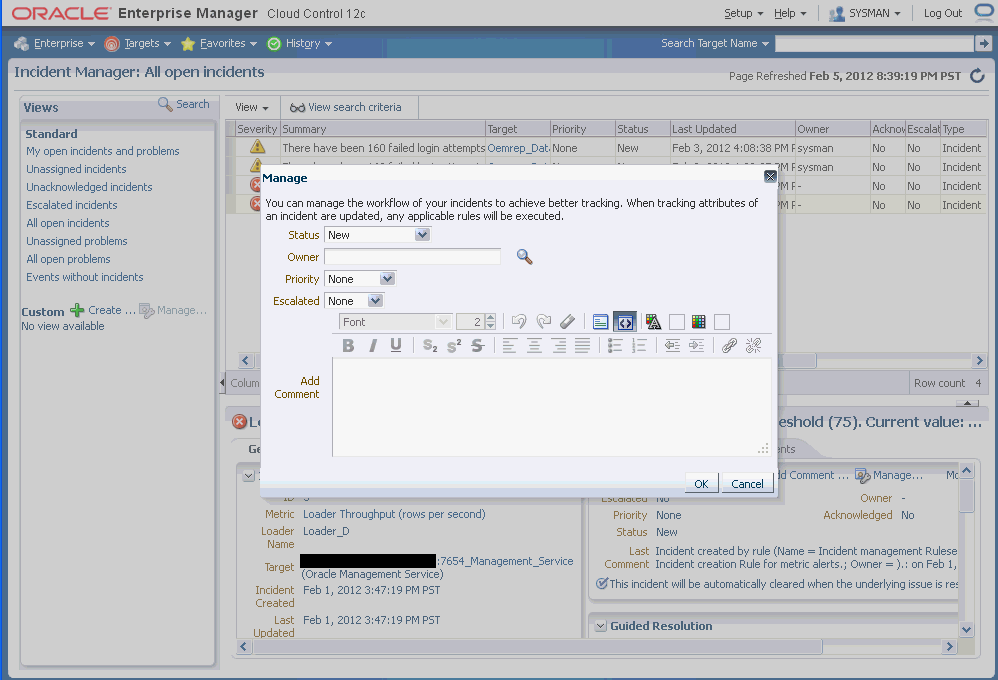Click the empty foreground color swatch
Screen dimensions: 998x680
[x=677, y=322]
